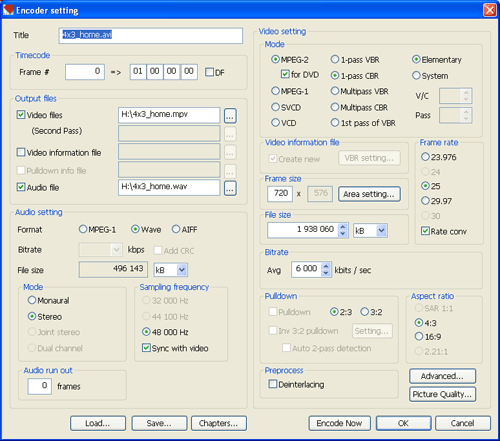Open the Advanced... settings

pyautogui.click(x=442, y=376)
